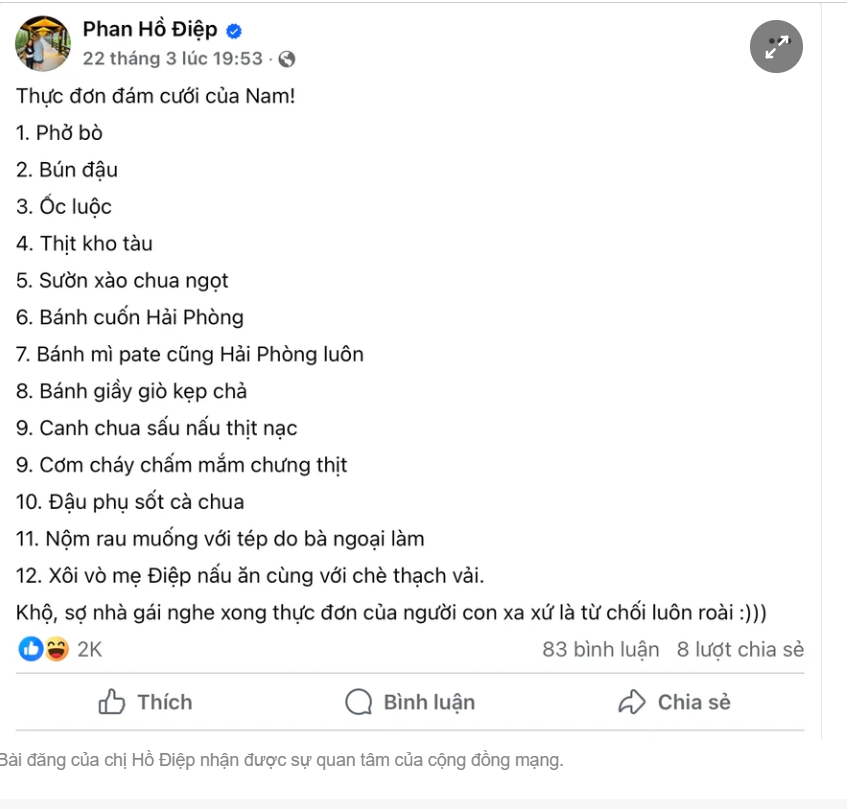Click the post timestamp 22 tháng 3 lúc 19:53
Viewport: 847px width, 809px height.
(x=172, y=59)
